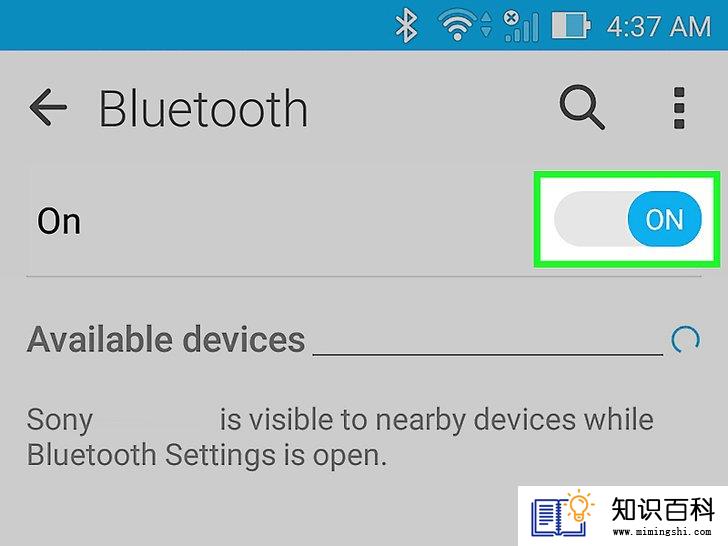
Task: Tap the Wi-Fi status bar icon
Action: [x=457, y=26]
